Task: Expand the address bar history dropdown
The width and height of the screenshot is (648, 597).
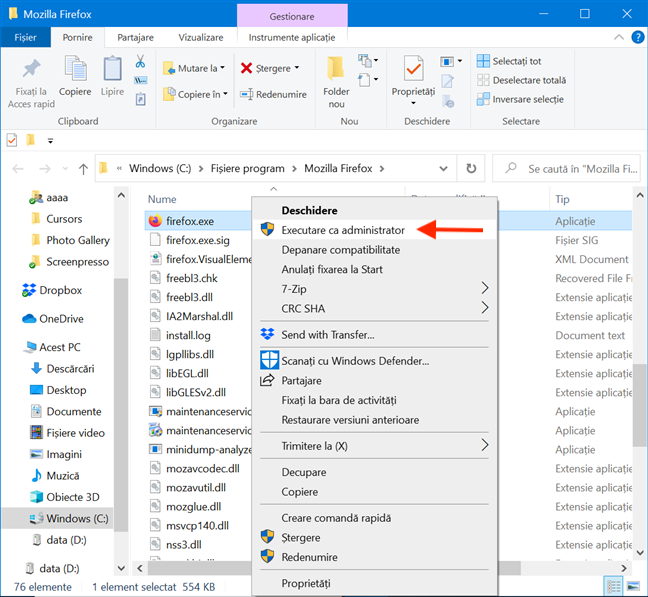Action: [443, 169]
